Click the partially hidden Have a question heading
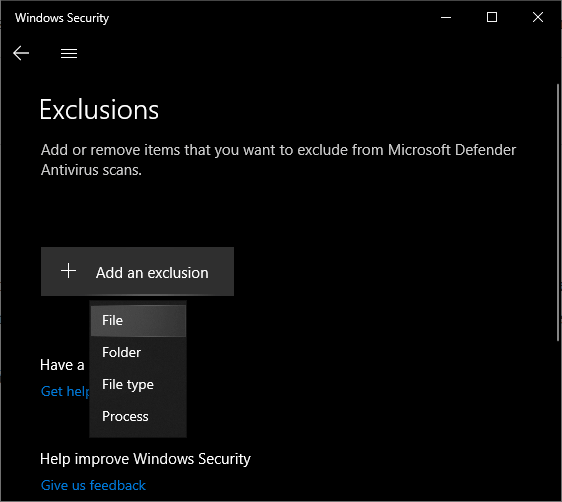Screen dimensions: 562x502 click(x=62, y=365)
